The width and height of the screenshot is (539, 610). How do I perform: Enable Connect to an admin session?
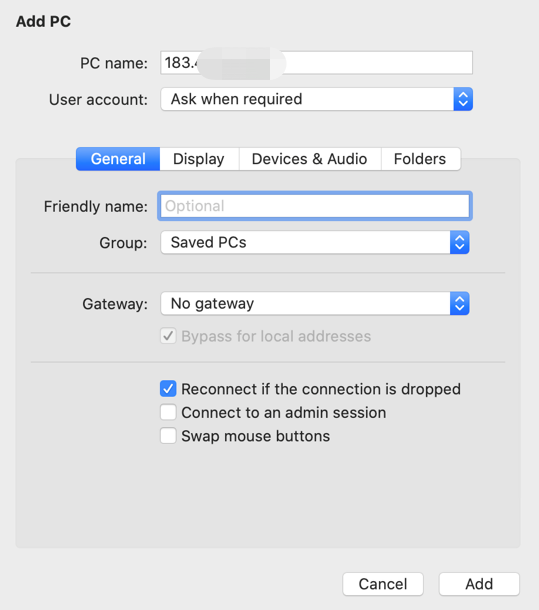pos(168,412)
